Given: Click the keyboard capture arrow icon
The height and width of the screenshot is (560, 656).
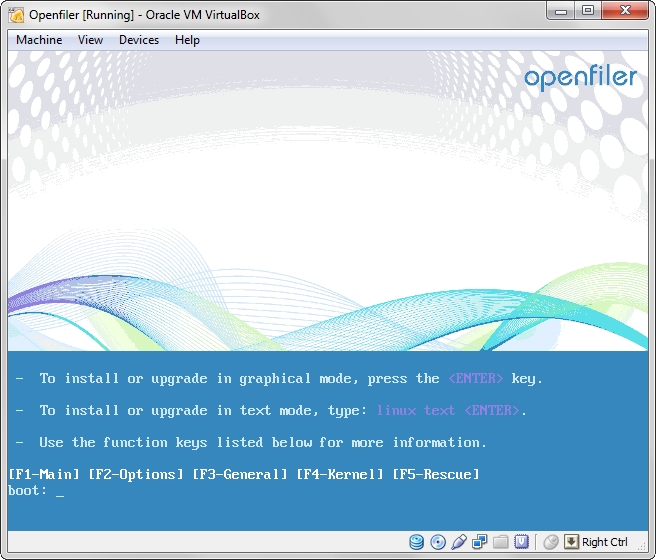Looking at the screenshot, I should [x=571, y=542].
